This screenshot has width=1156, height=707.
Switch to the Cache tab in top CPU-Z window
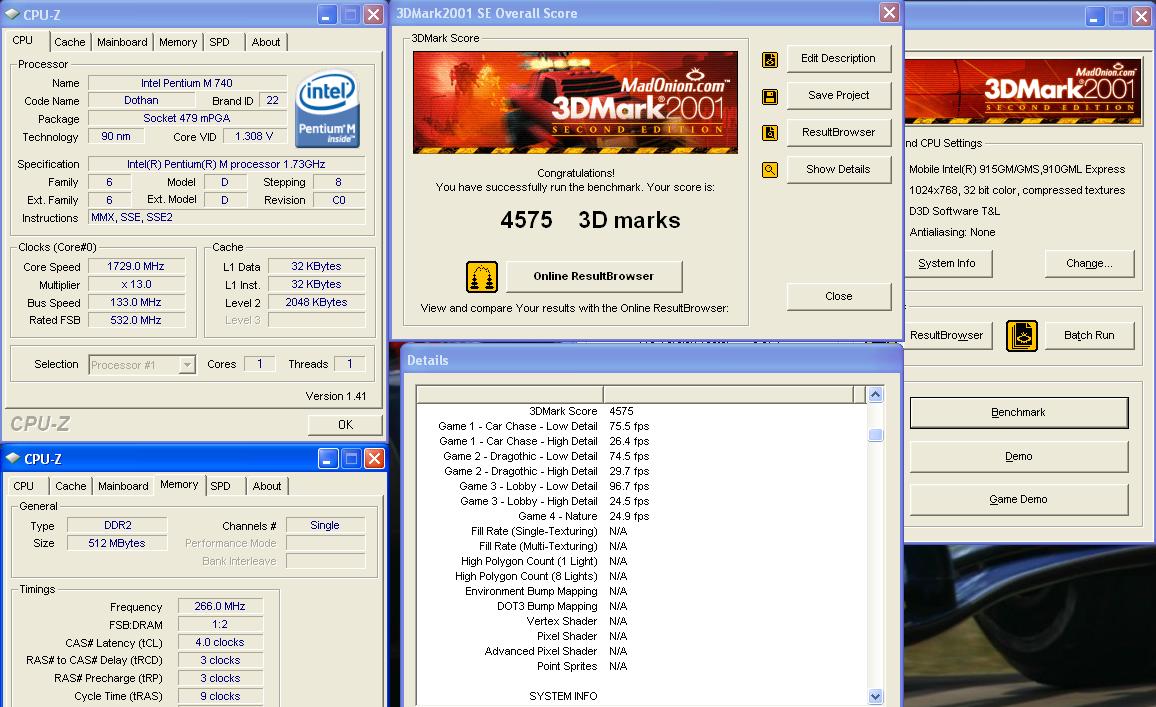click(69, 42)
